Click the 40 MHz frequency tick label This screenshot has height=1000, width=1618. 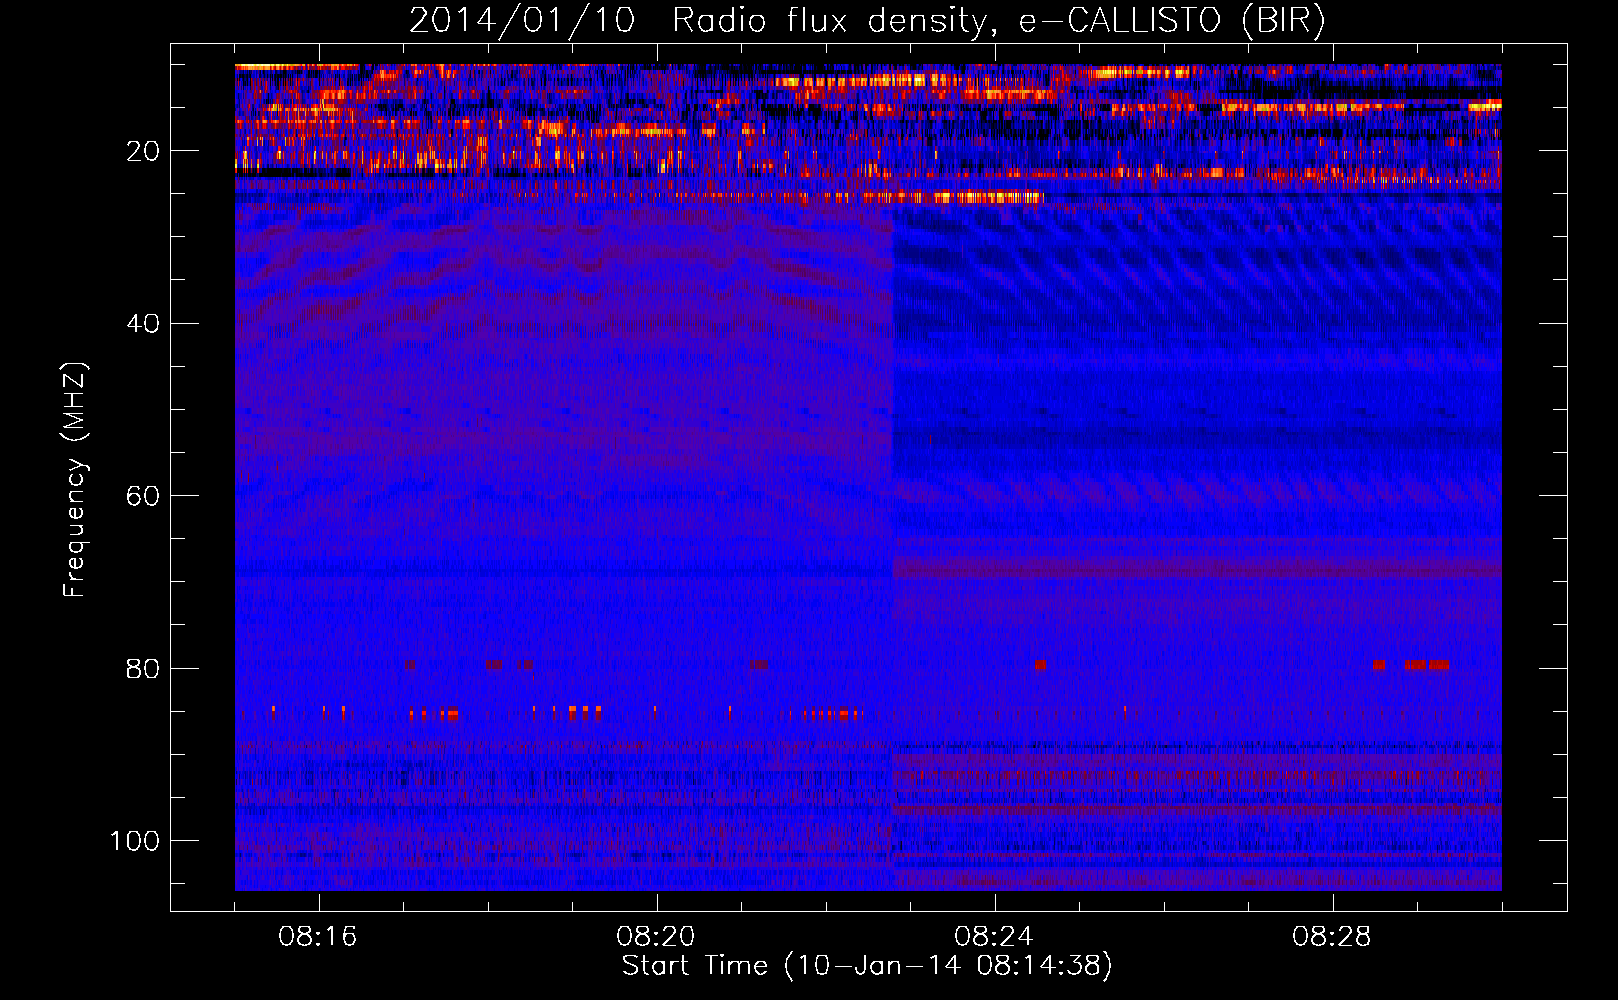pos(143,324)
